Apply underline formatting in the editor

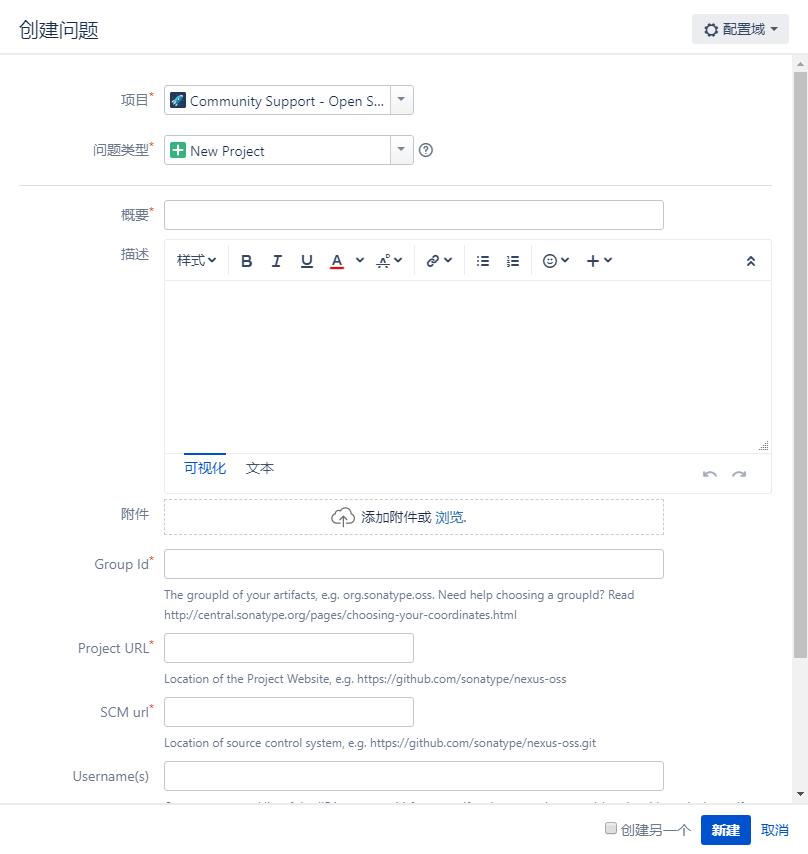tap(307, 261)
